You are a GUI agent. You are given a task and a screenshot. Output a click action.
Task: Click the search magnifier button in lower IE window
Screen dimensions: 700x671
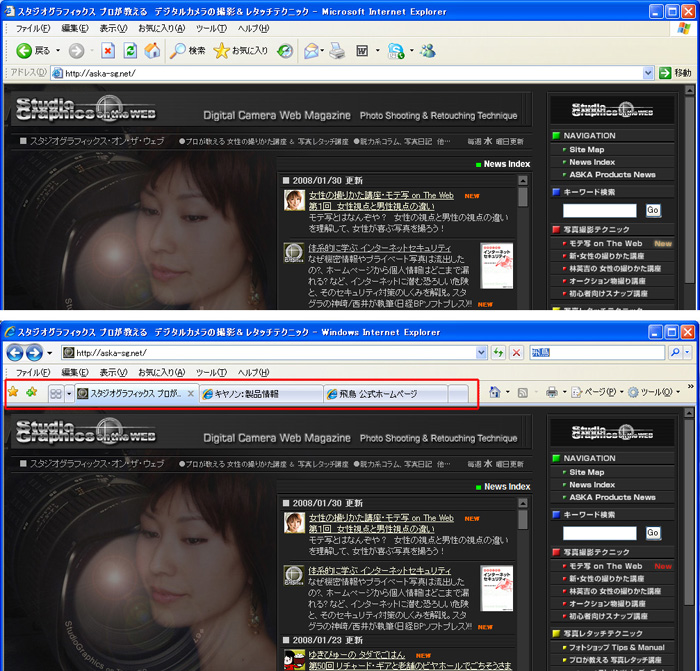click(675, 353)
